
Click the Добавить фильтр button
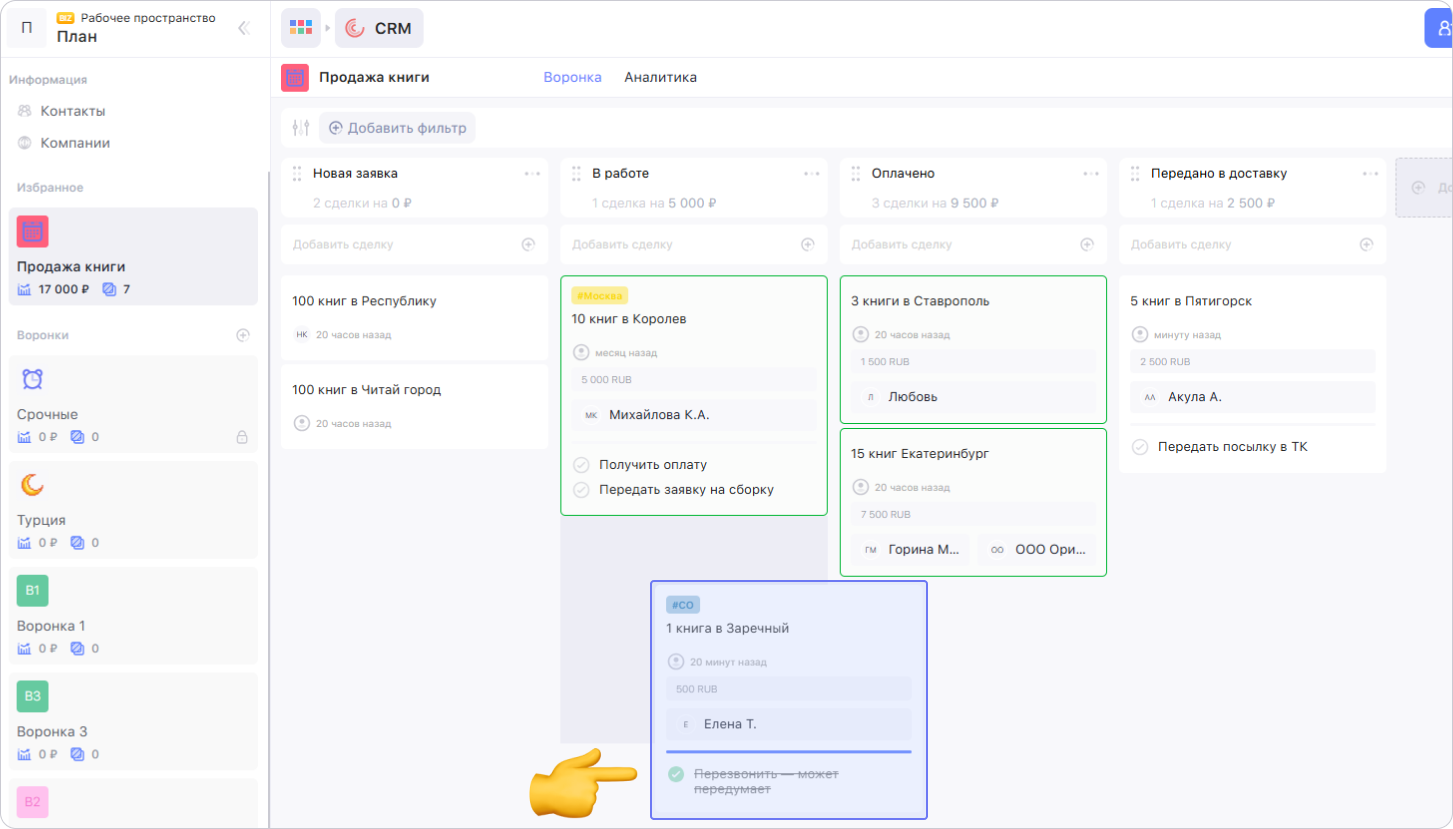click(397, 128)
